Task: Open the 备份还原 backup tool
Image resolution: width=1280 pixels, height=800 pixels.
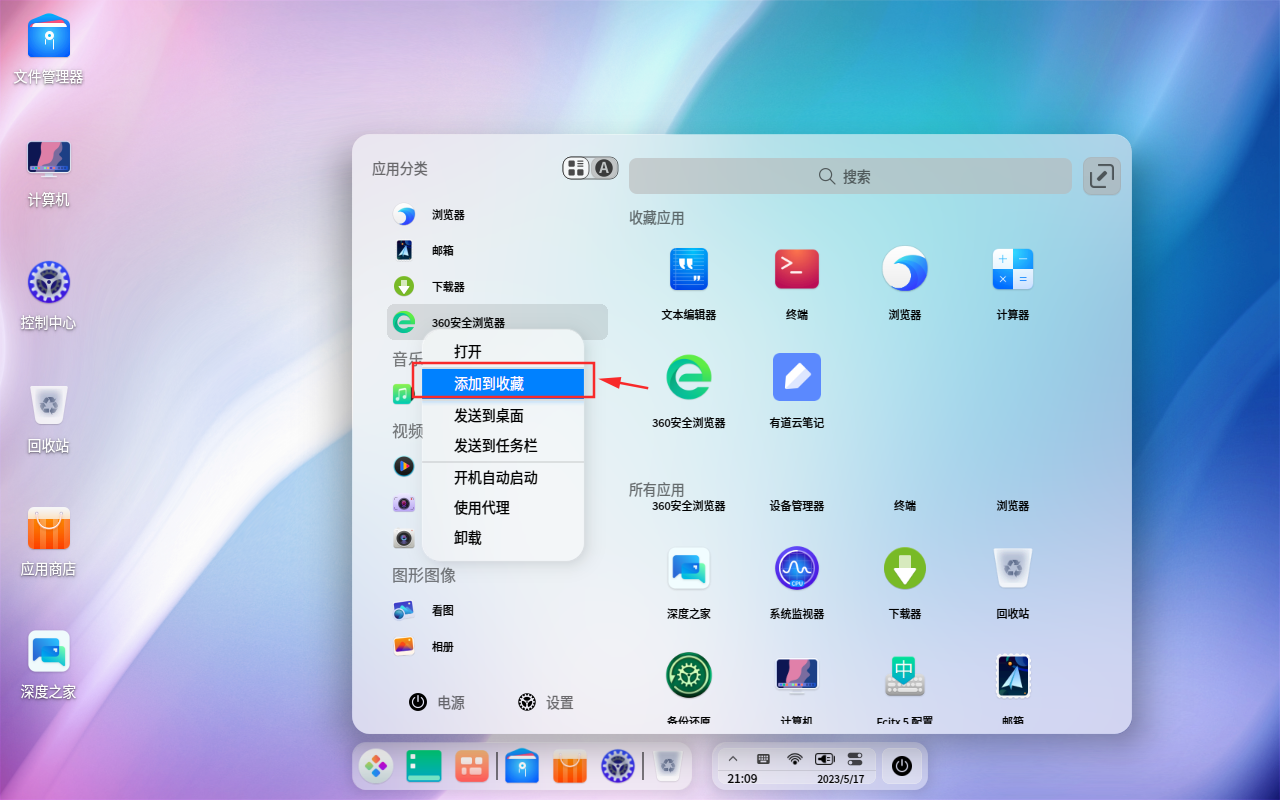Action: [688, 675]
